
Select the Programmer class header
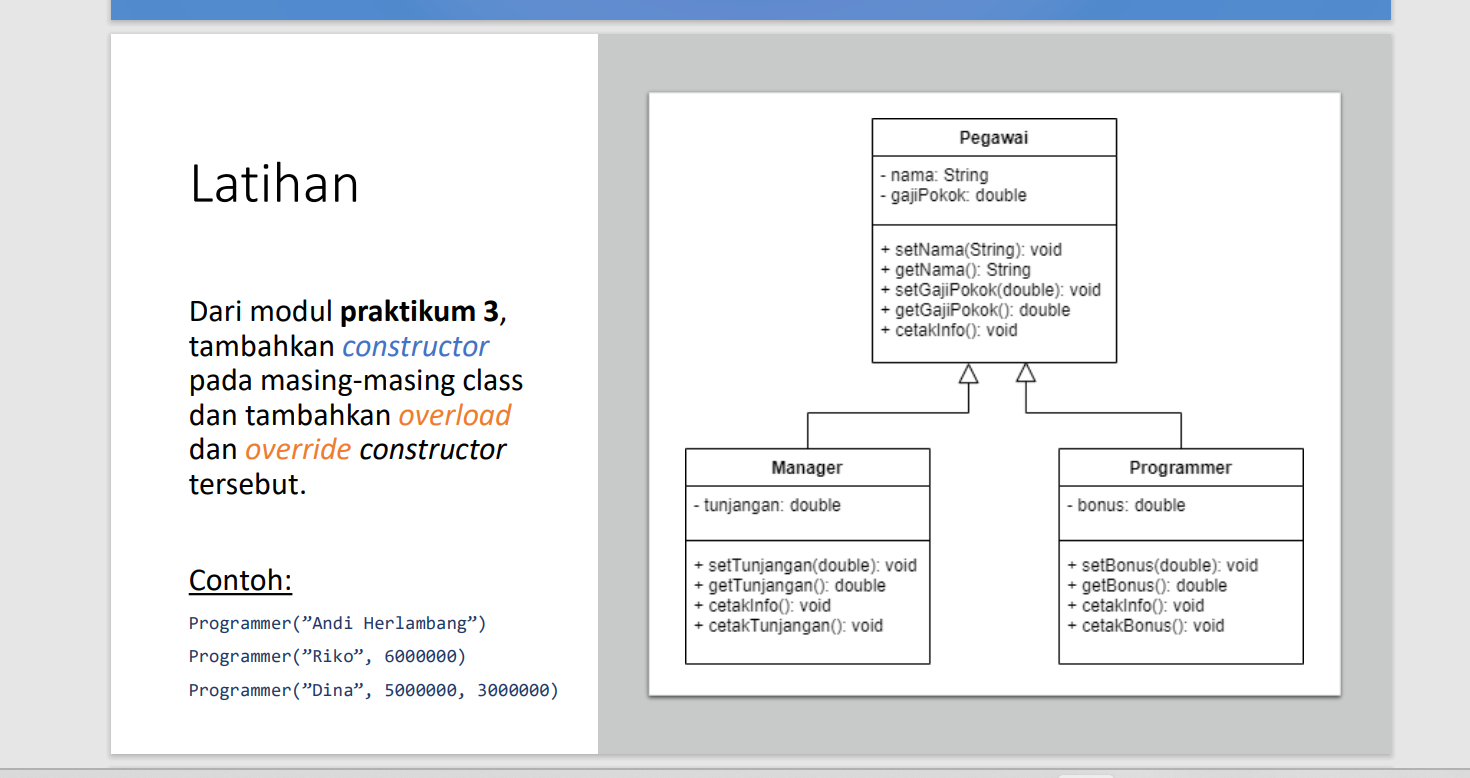pos(1179,467)
